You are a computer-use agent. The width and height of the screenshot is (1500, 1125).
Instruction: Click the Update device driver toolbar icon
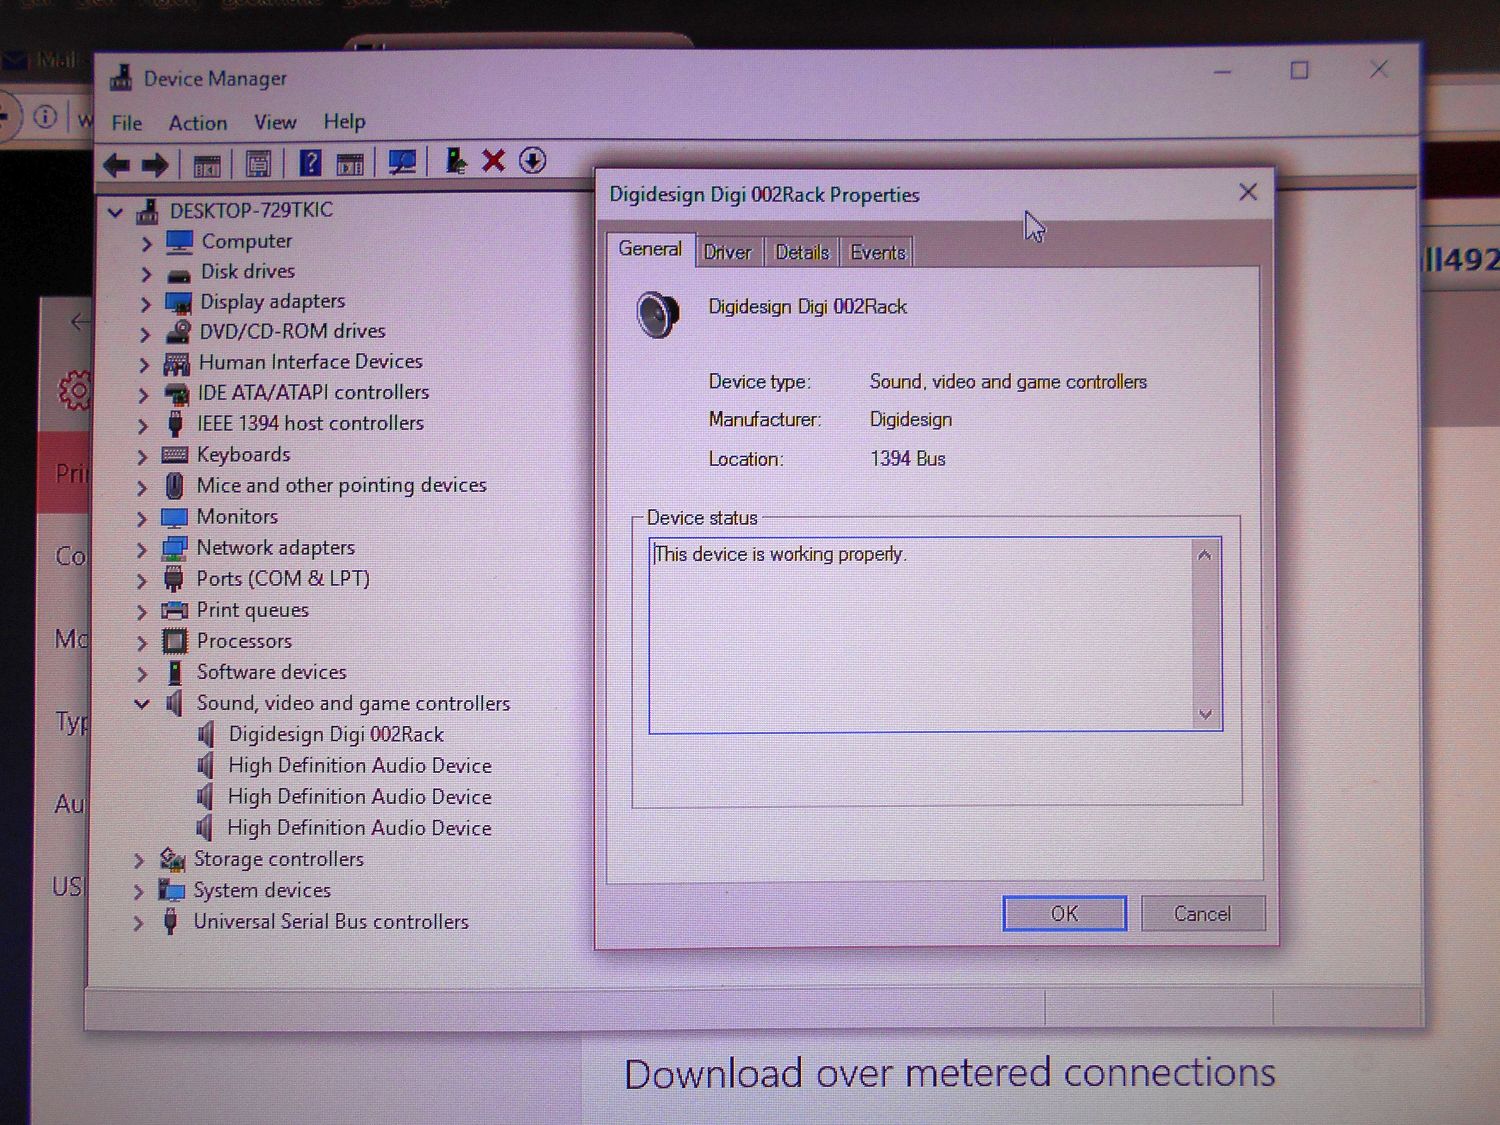pos(455,162)
